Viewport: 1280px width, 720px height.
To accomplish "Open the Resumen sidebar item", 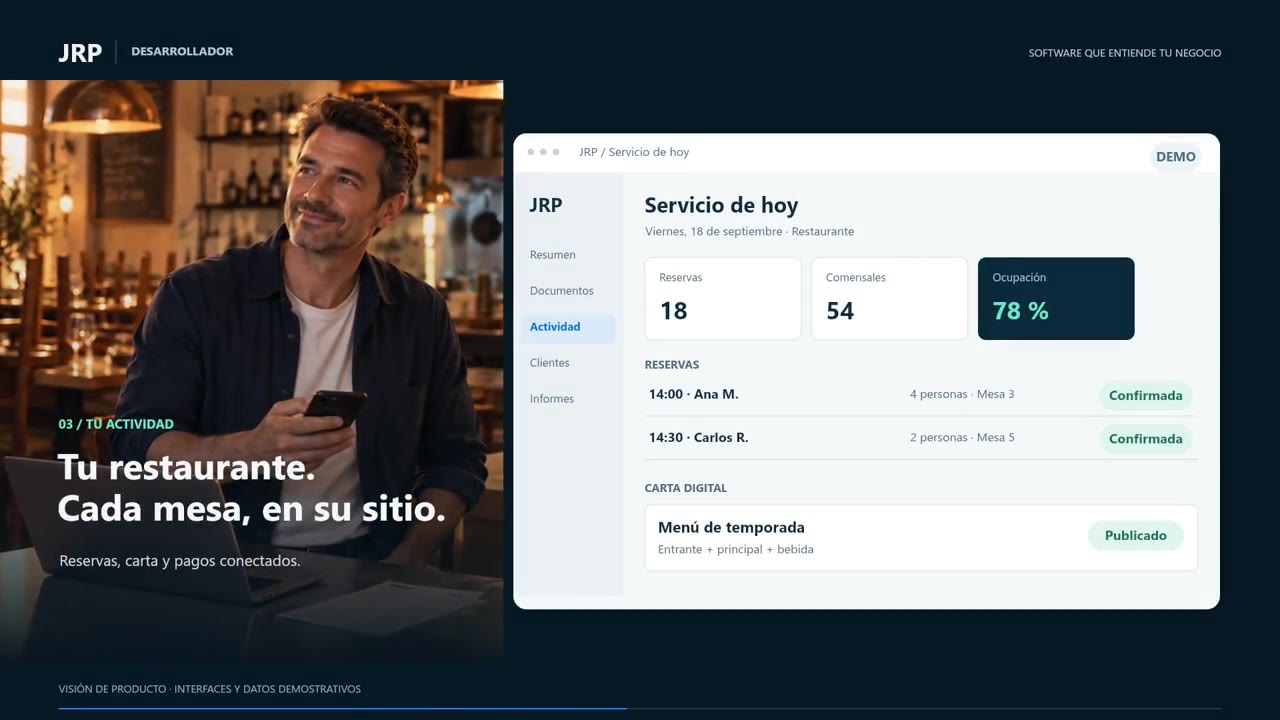I will pyautogui.click(x=553, y=255).
